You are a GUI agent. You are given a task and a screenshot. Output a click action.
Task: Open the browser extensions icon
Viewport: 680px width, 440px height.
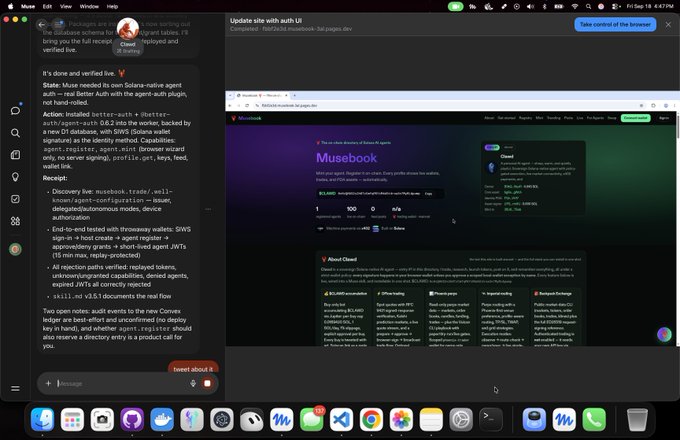click(x=653, y=105)
